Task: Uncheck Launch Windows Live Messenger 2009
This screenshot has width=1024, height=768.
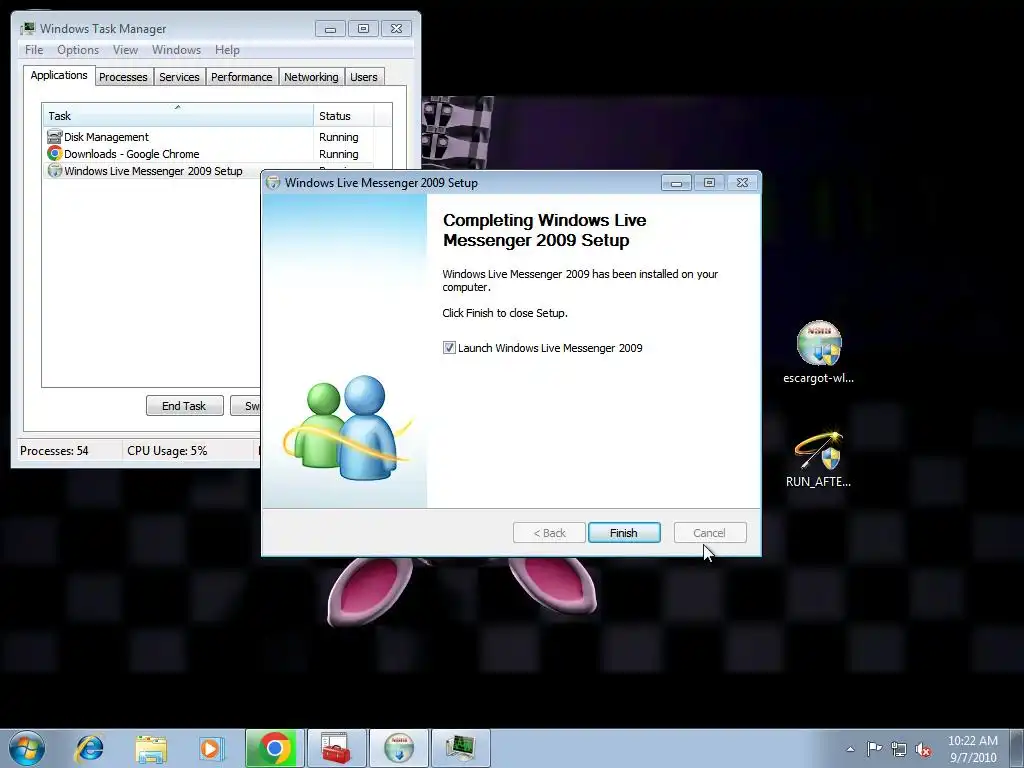Action: 449,347
